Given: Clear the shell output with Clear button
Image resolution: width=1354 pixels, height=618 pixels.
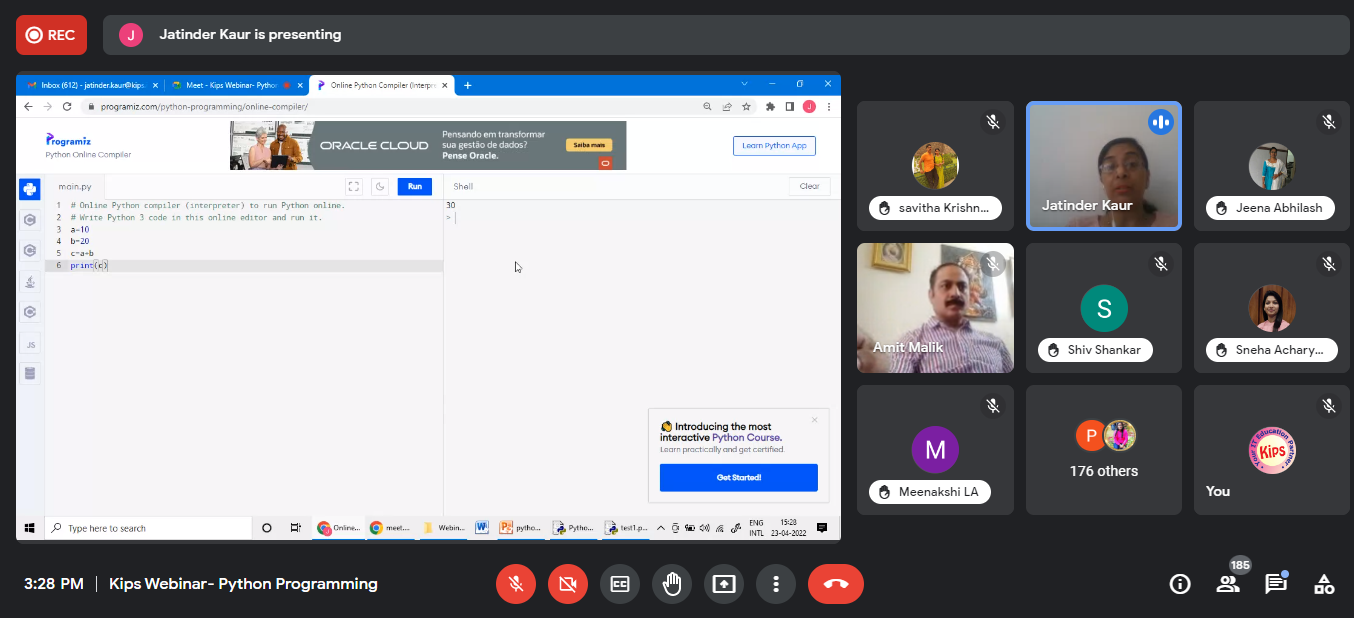Looking at the screenshot, I should pyautogui.click(x=809, y=186).
